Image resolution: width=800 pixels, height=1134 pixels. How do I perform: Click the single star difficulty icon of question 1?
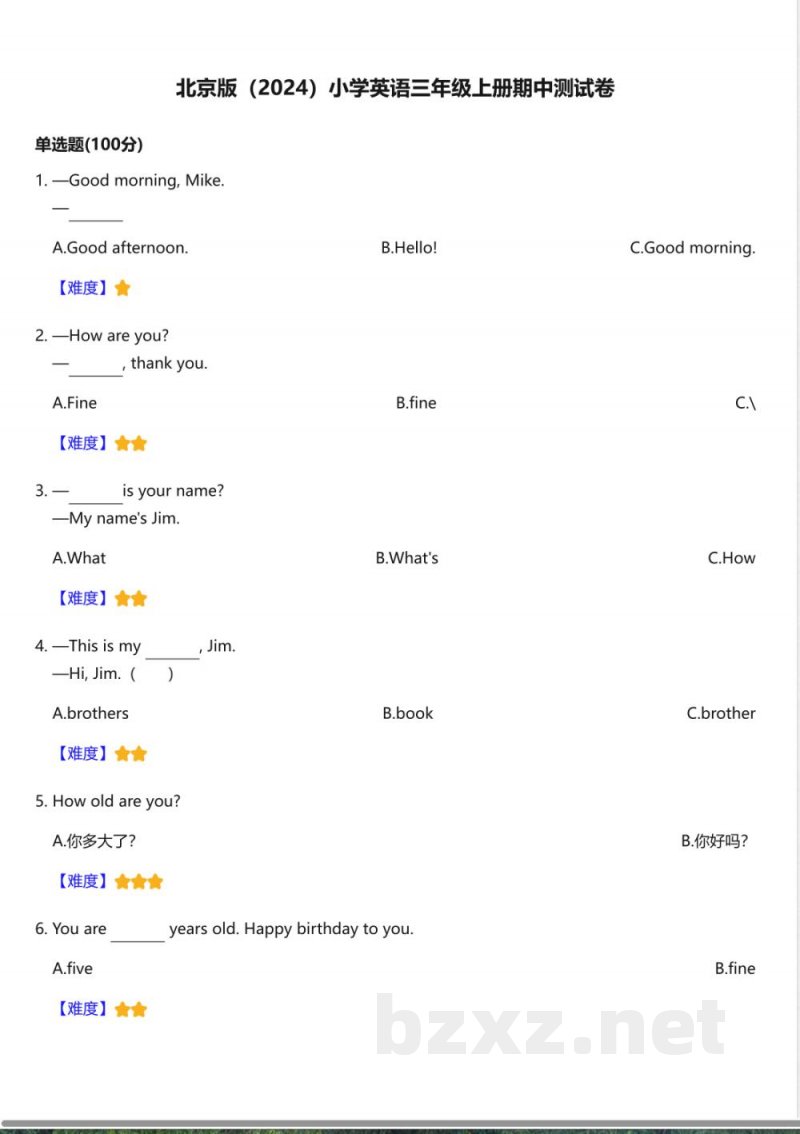[x=122, y=288]
